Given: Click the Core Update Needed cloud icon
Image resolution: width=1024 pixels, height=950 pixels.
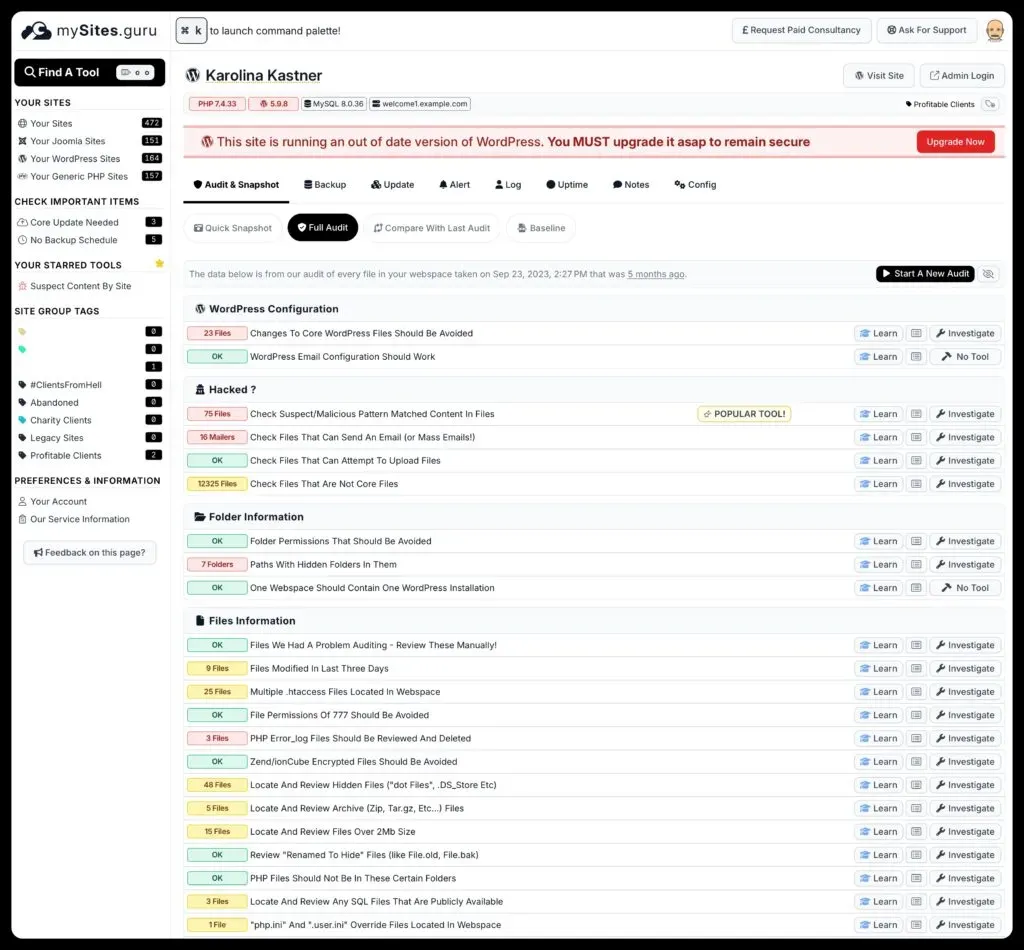Looking at the screenshot, I should coord(22,222).
